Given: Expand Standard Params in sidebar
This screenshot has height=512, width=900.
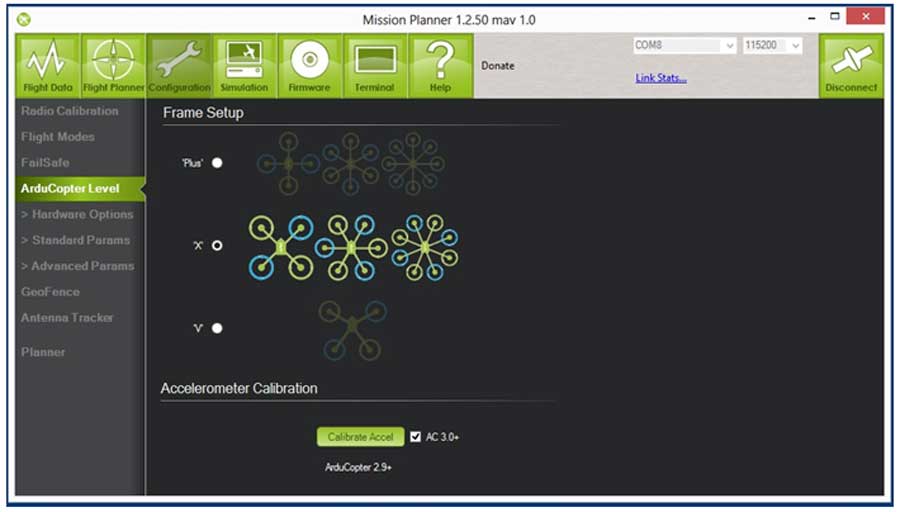Looking at the screenshot, I should click(76, 240).
